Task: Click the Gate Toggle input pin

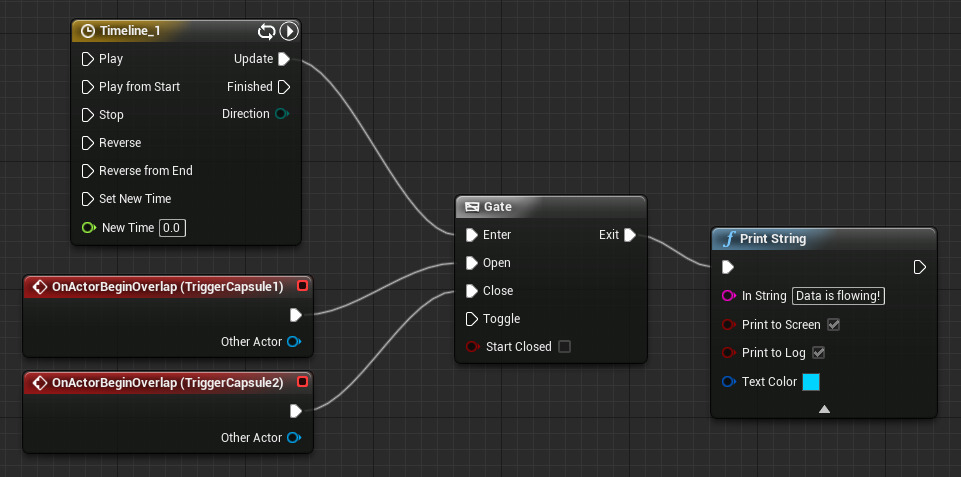Action: pyautogui.click(x=472, y=319)
